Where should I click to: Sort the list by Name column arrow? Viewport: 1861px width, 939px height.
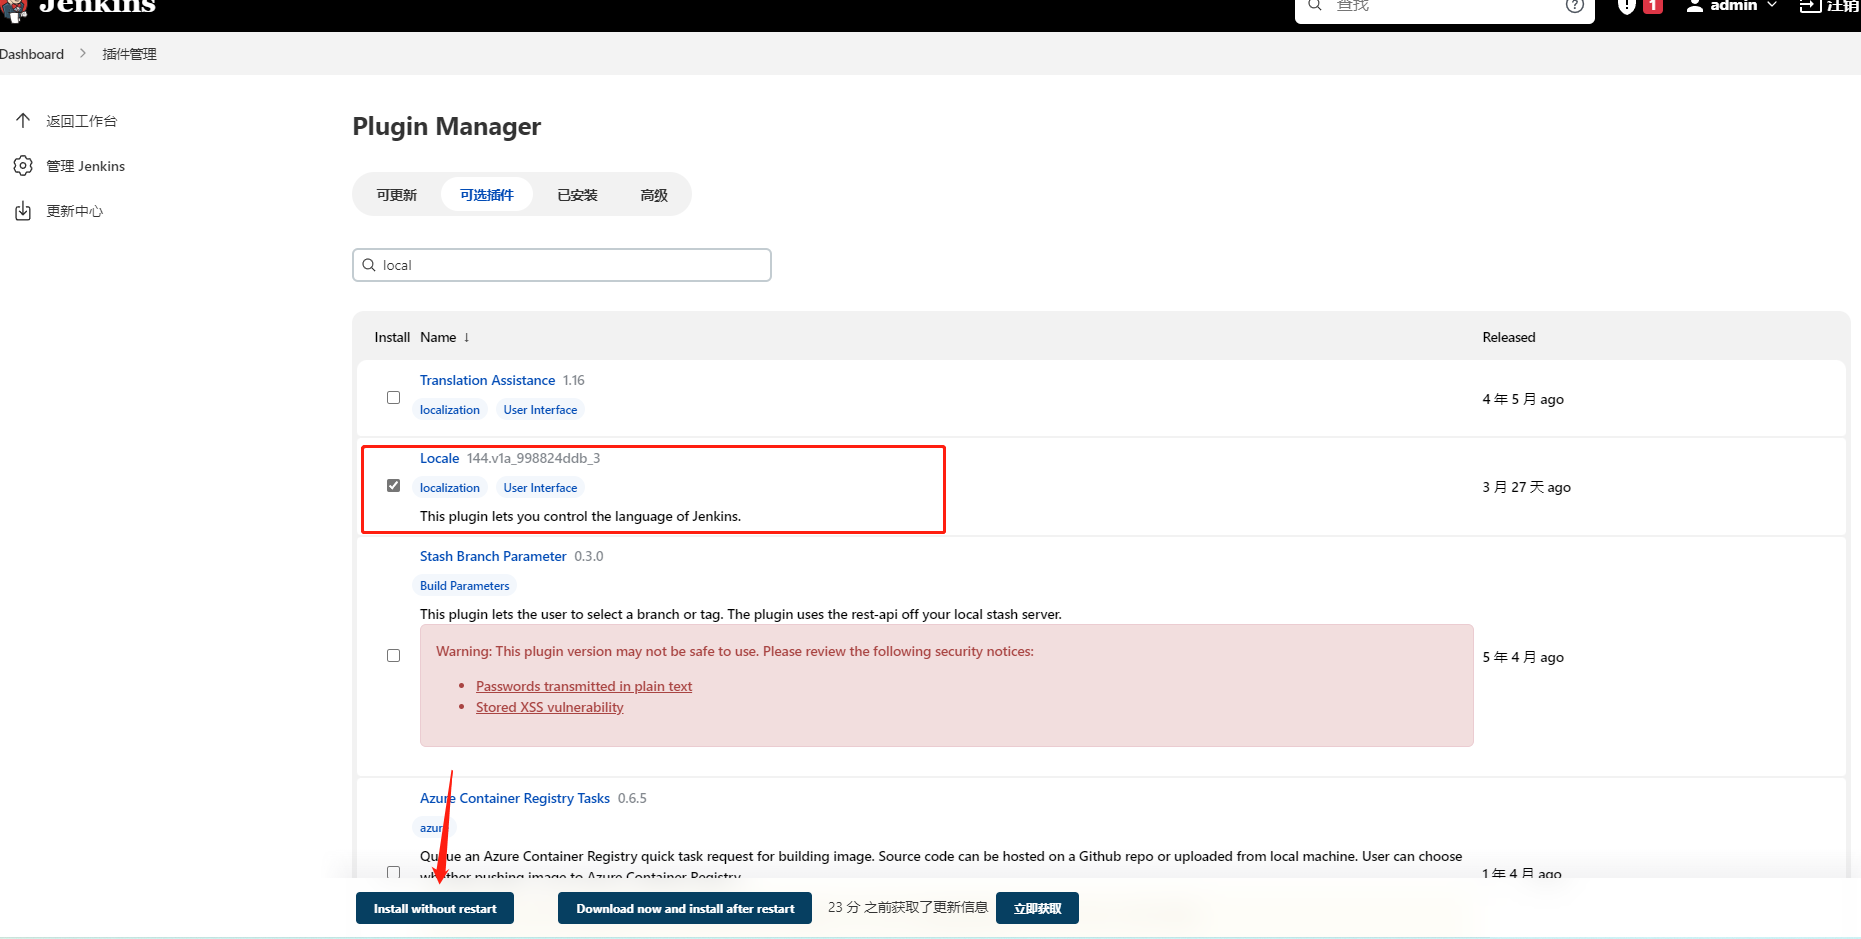click(x=466, y=337)
